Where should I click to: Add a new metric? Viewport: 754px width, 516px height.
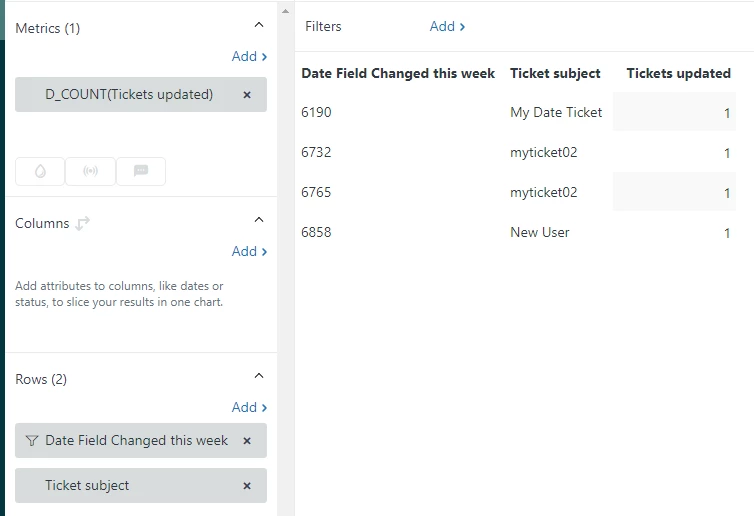tap(249, 57)
